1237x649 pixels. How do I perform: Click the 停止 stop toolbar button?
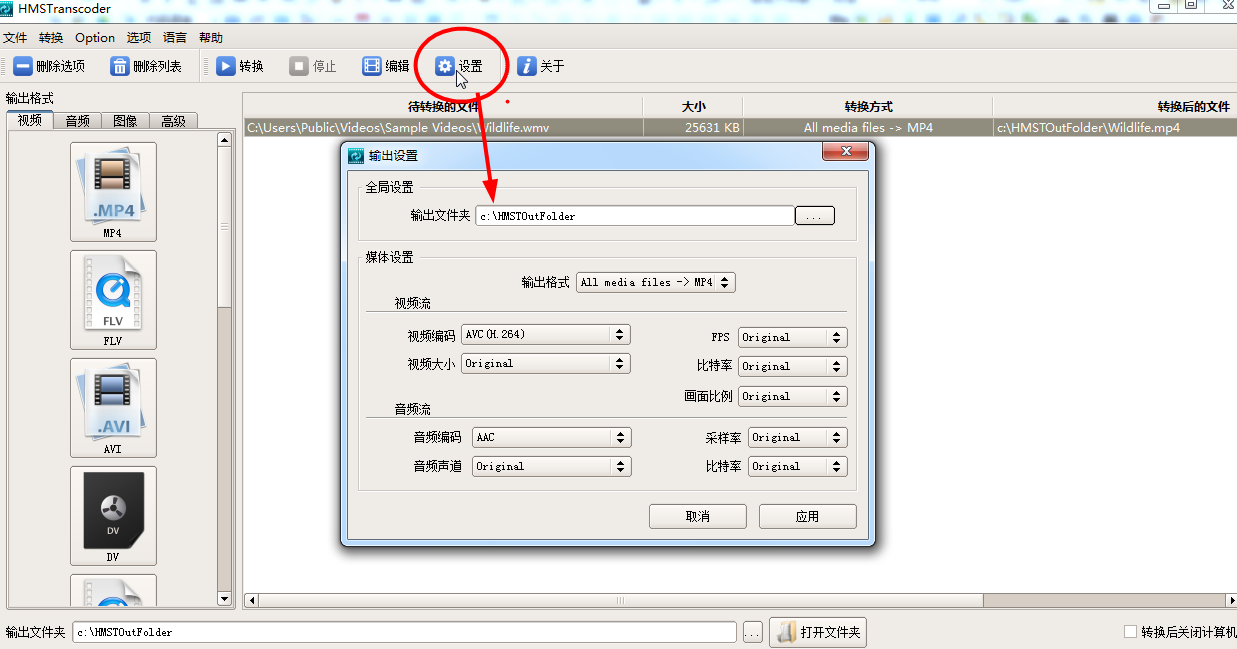pos(312,66)
